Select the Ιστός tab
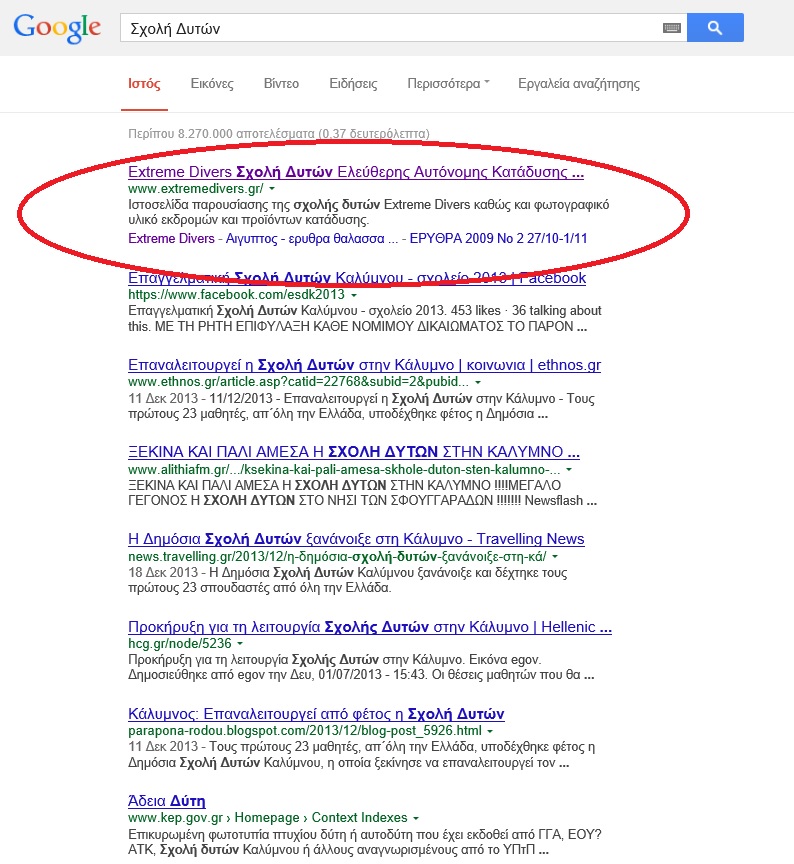Image resolution: width=794 pixels, height=864 pixels. (x=144, y=84)
